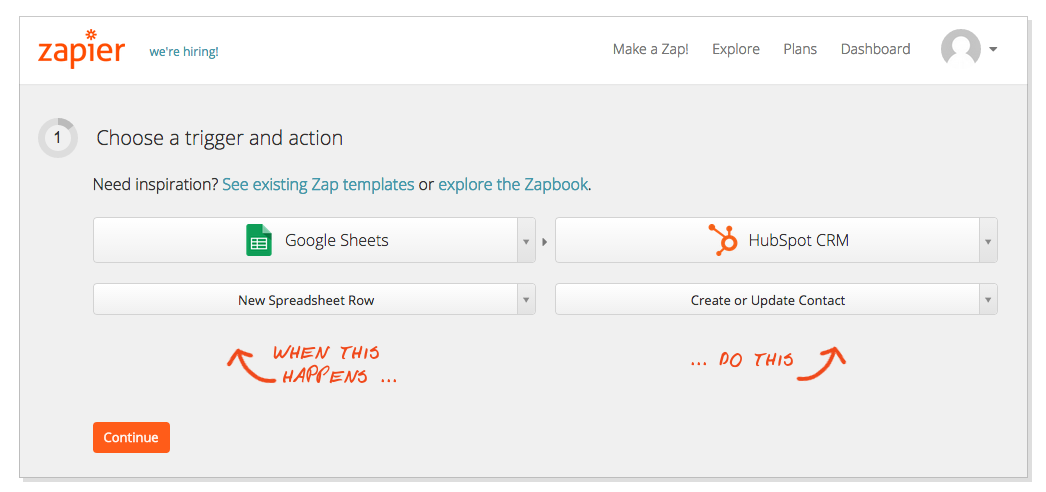Expand the HubSpot CRM action app arrow
1046x492 pixels.
point(988,241)
